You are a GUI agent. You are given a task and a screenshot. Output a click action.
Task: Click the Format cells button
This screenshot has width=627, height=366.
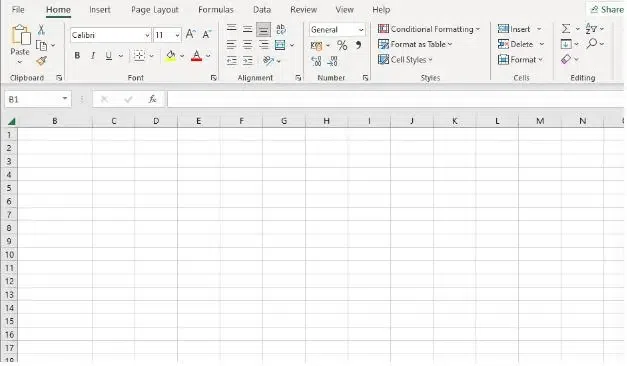pos(520,60)
